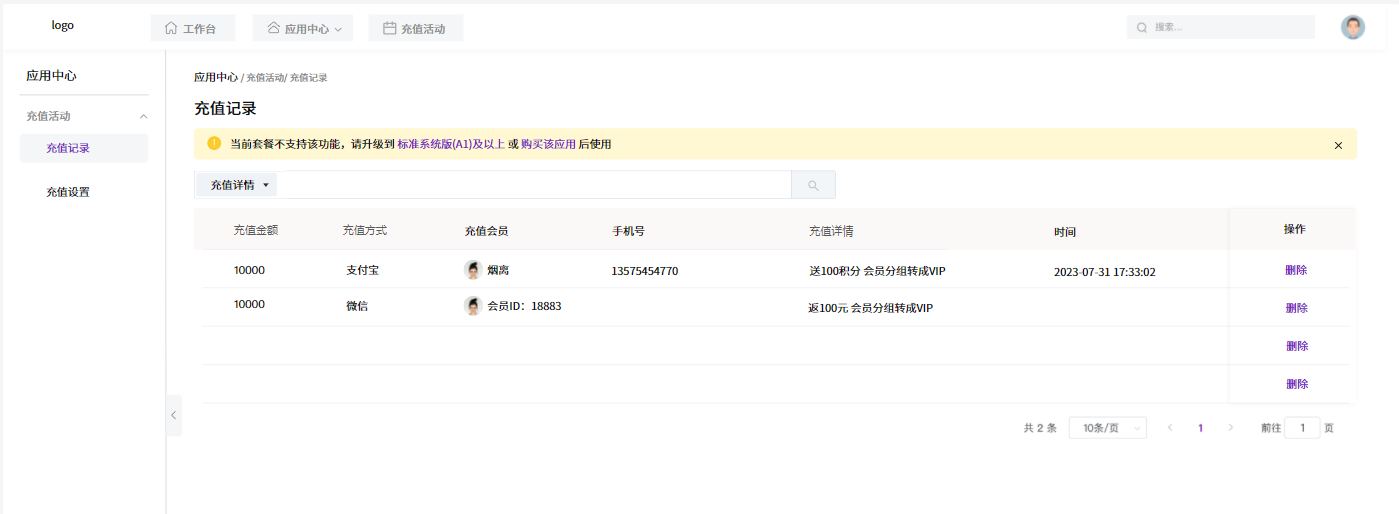
Task: Click the page number jump input field
Action: (x=1301, y=428)
